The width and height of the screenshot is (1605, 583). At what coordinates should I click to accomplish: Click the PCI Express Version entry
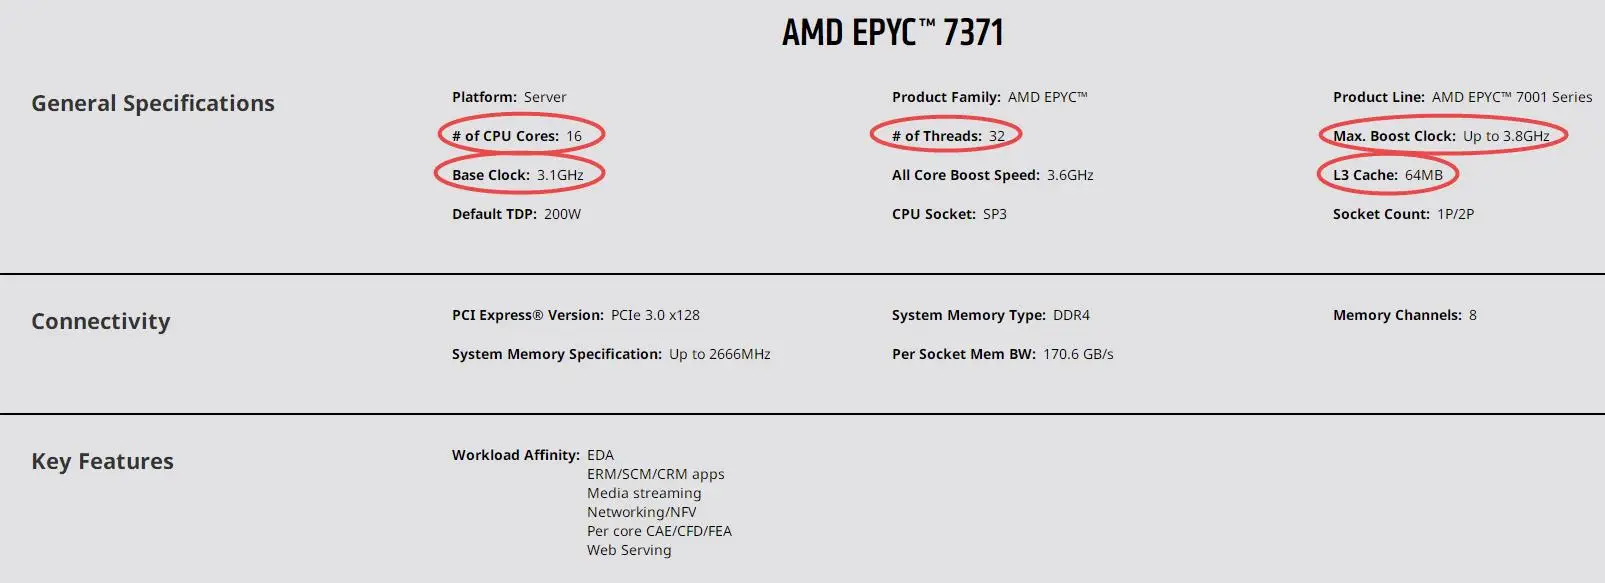[x=576, y=315]
